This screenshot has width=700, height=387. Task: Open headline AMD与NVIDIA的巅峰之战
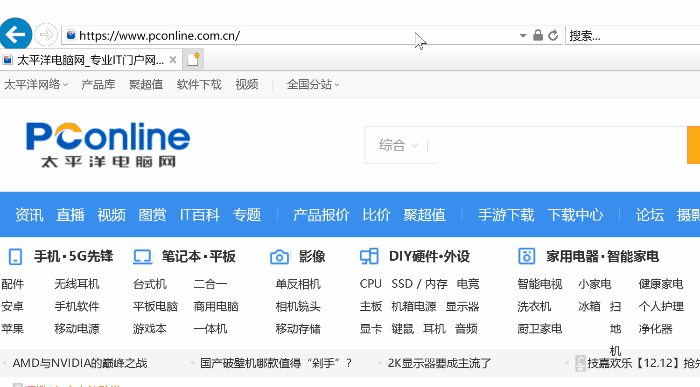79,363
